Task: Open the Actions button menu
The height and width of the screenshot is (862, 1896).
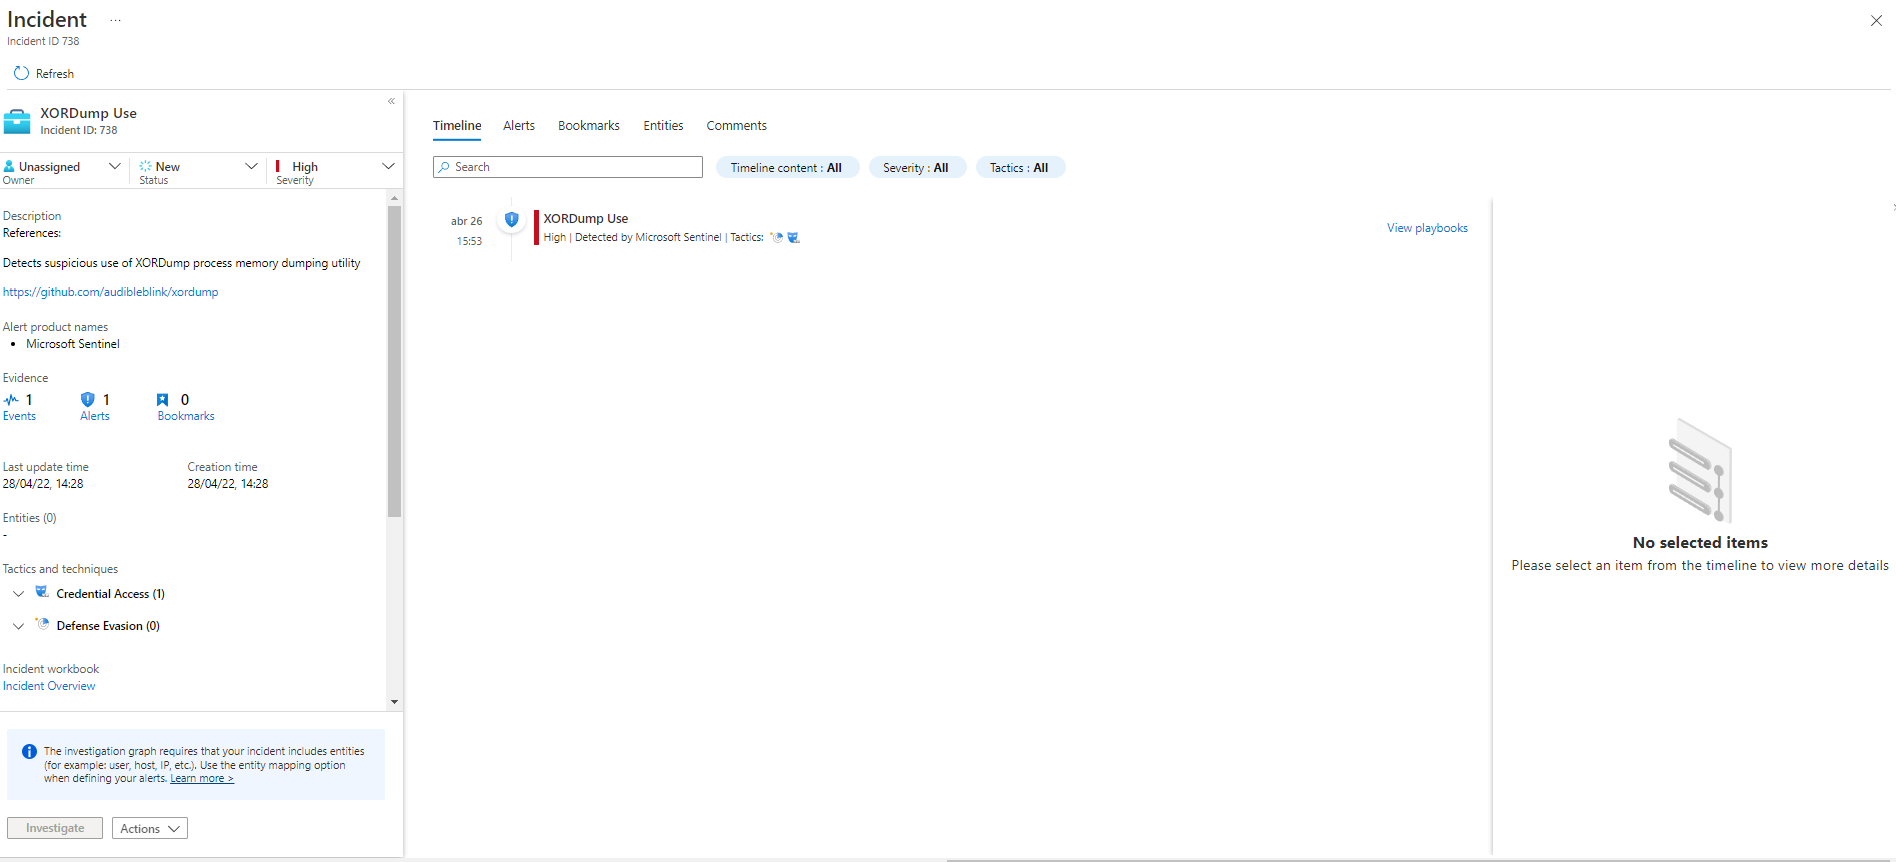Action: click(149, 829)
